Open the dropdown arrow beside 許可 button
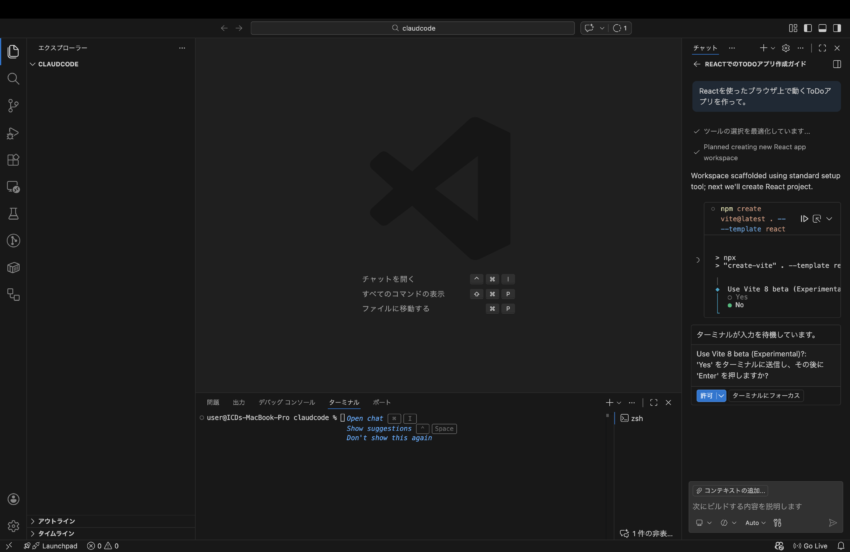Viewport: 850px width, 552px height. 721,396
